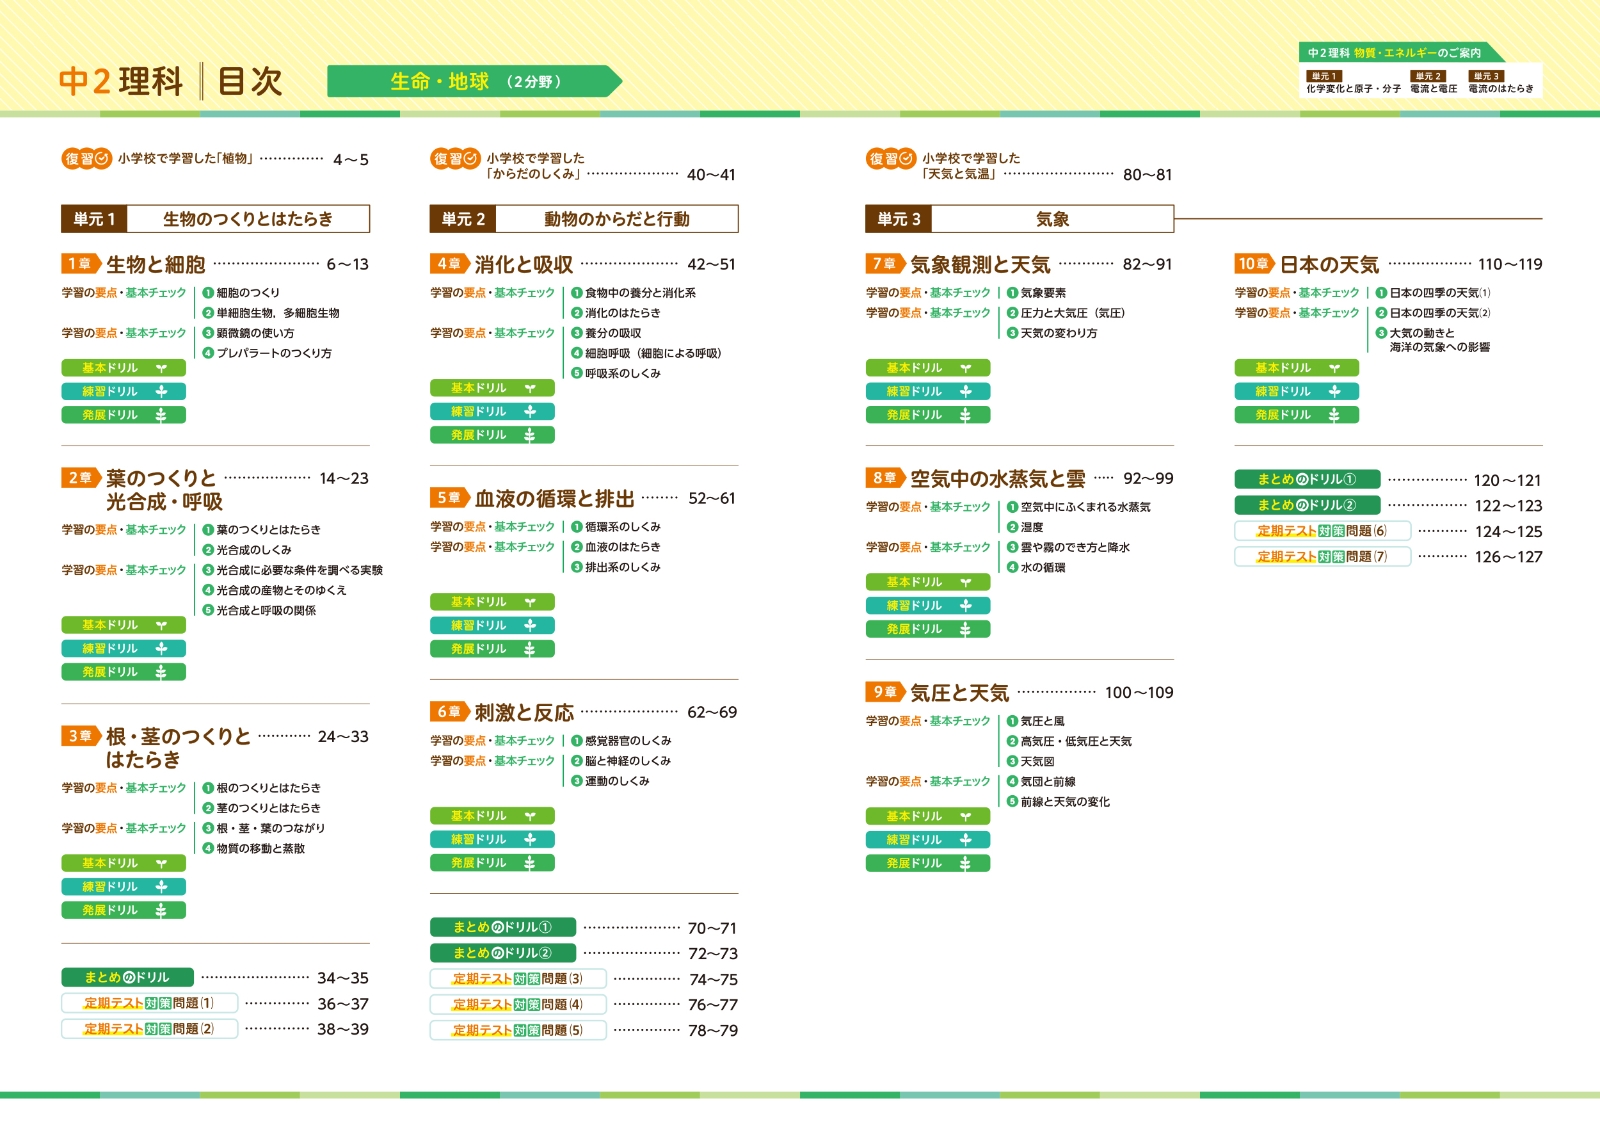Open まとめのドリル② on pages 72〜73
Image resolution: width=1600 pixels, height=1130 pixels.
tap(503, 953)
